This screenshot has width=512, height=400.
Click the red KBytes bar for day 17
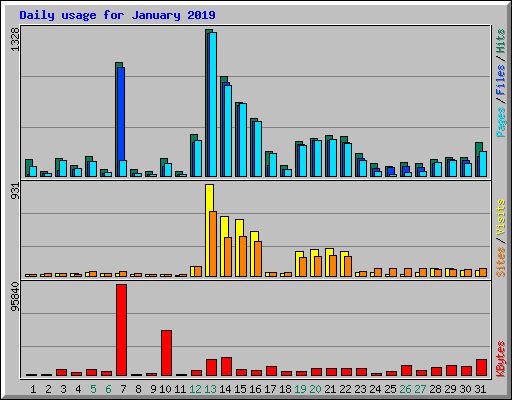[x=271, y=371]
